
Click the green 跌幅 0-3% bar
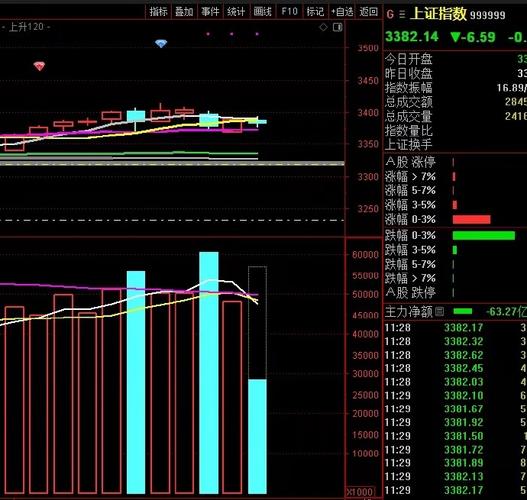484,235
